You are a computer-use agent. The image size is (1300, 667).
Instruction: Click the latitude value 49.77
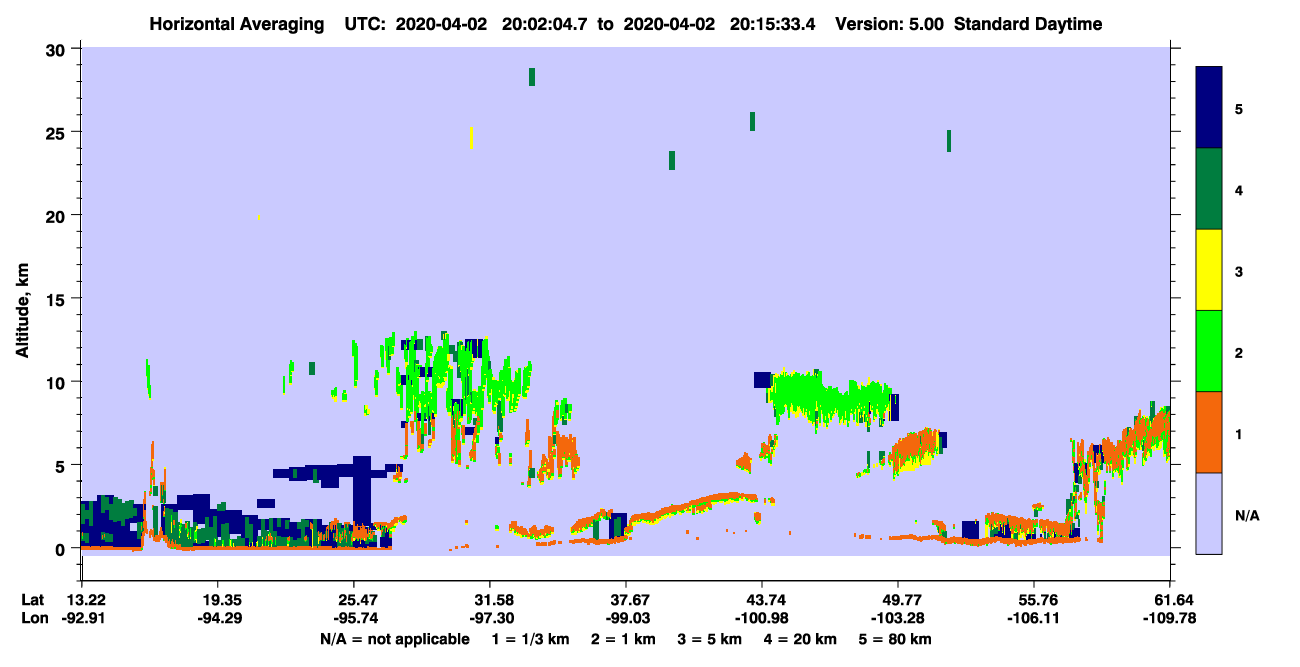pos(898,600)
